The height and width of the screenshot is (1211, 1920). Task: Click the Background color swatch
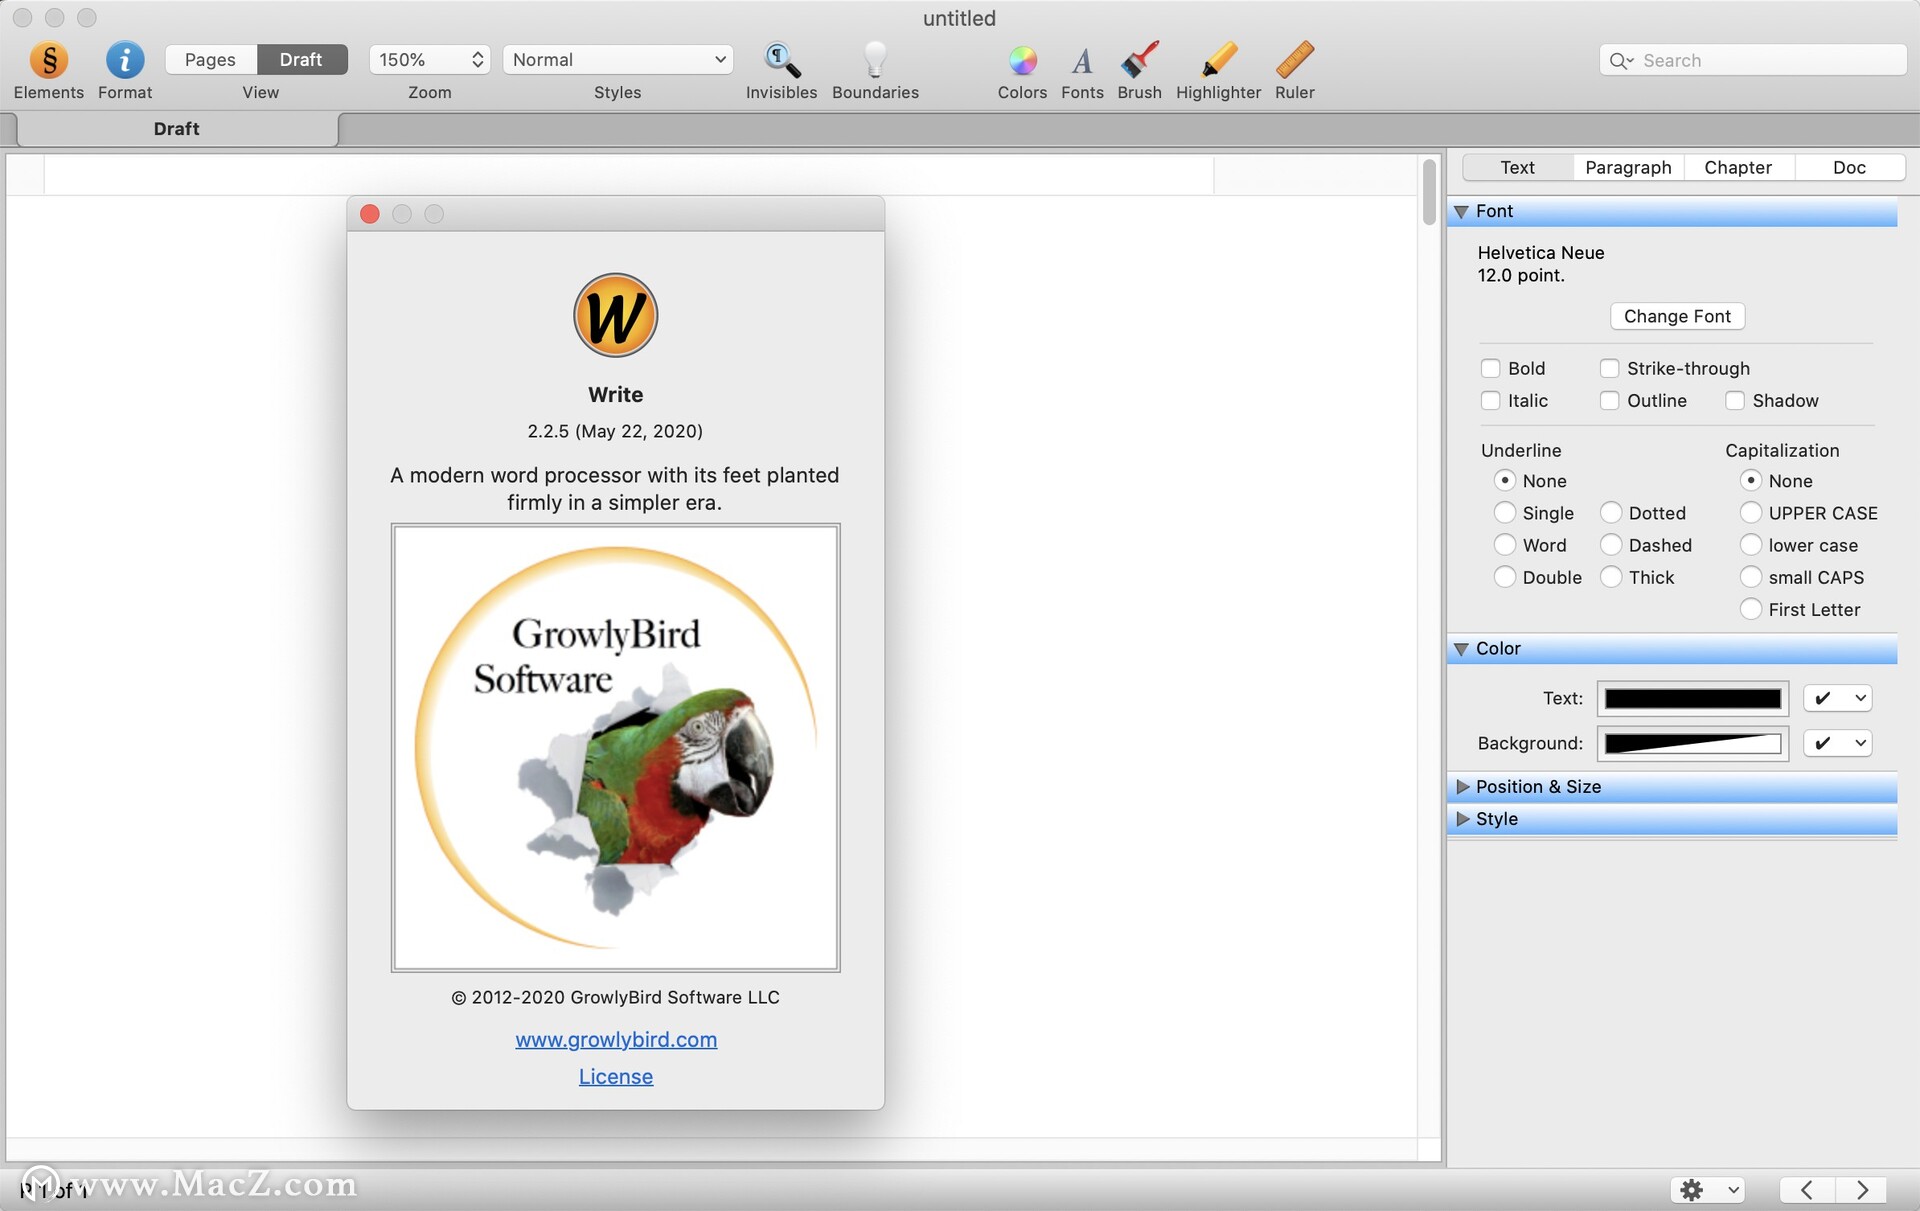[x=1692, y=743]
